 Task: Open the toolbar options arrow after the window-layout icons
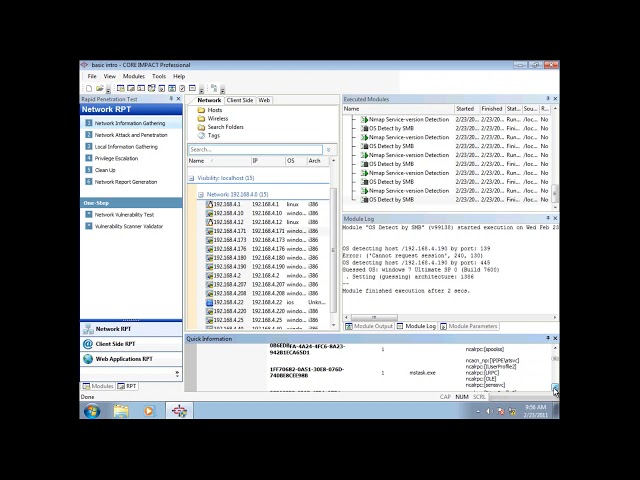[x=201, y=90]
